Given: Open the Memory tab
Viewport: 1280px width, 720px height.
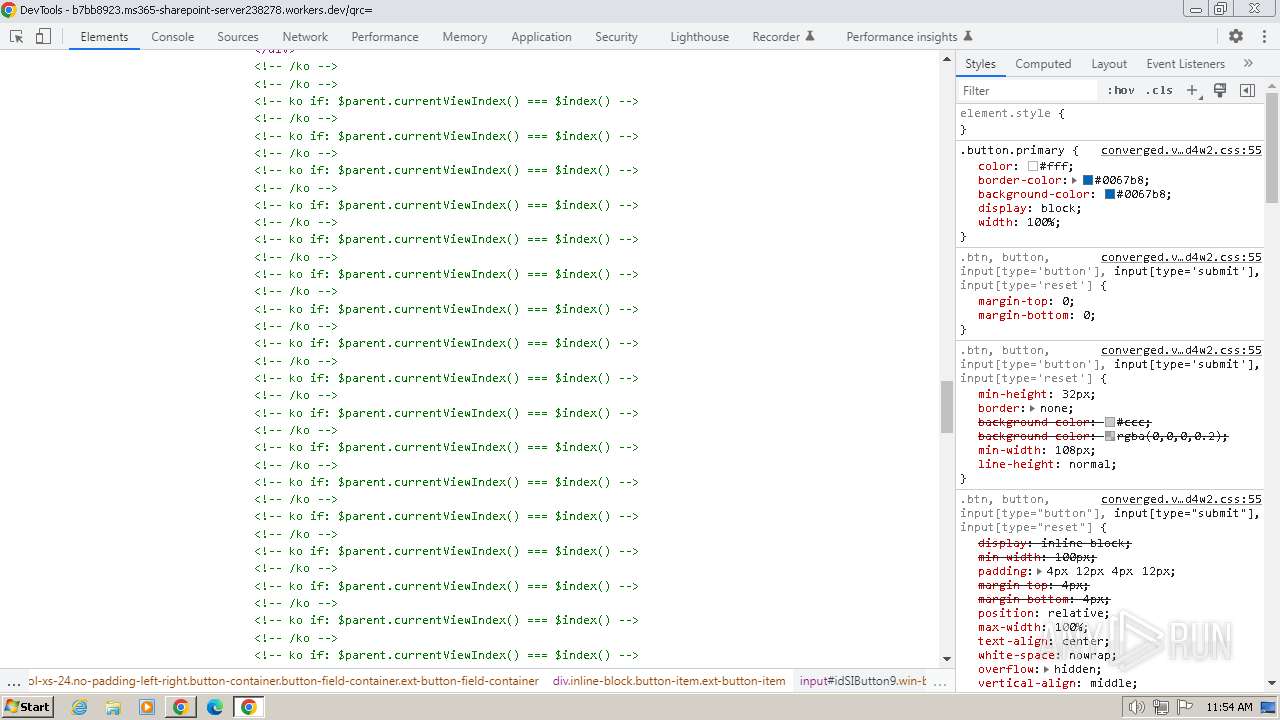Looking at the screenshot, I should (x=465, y=36).
